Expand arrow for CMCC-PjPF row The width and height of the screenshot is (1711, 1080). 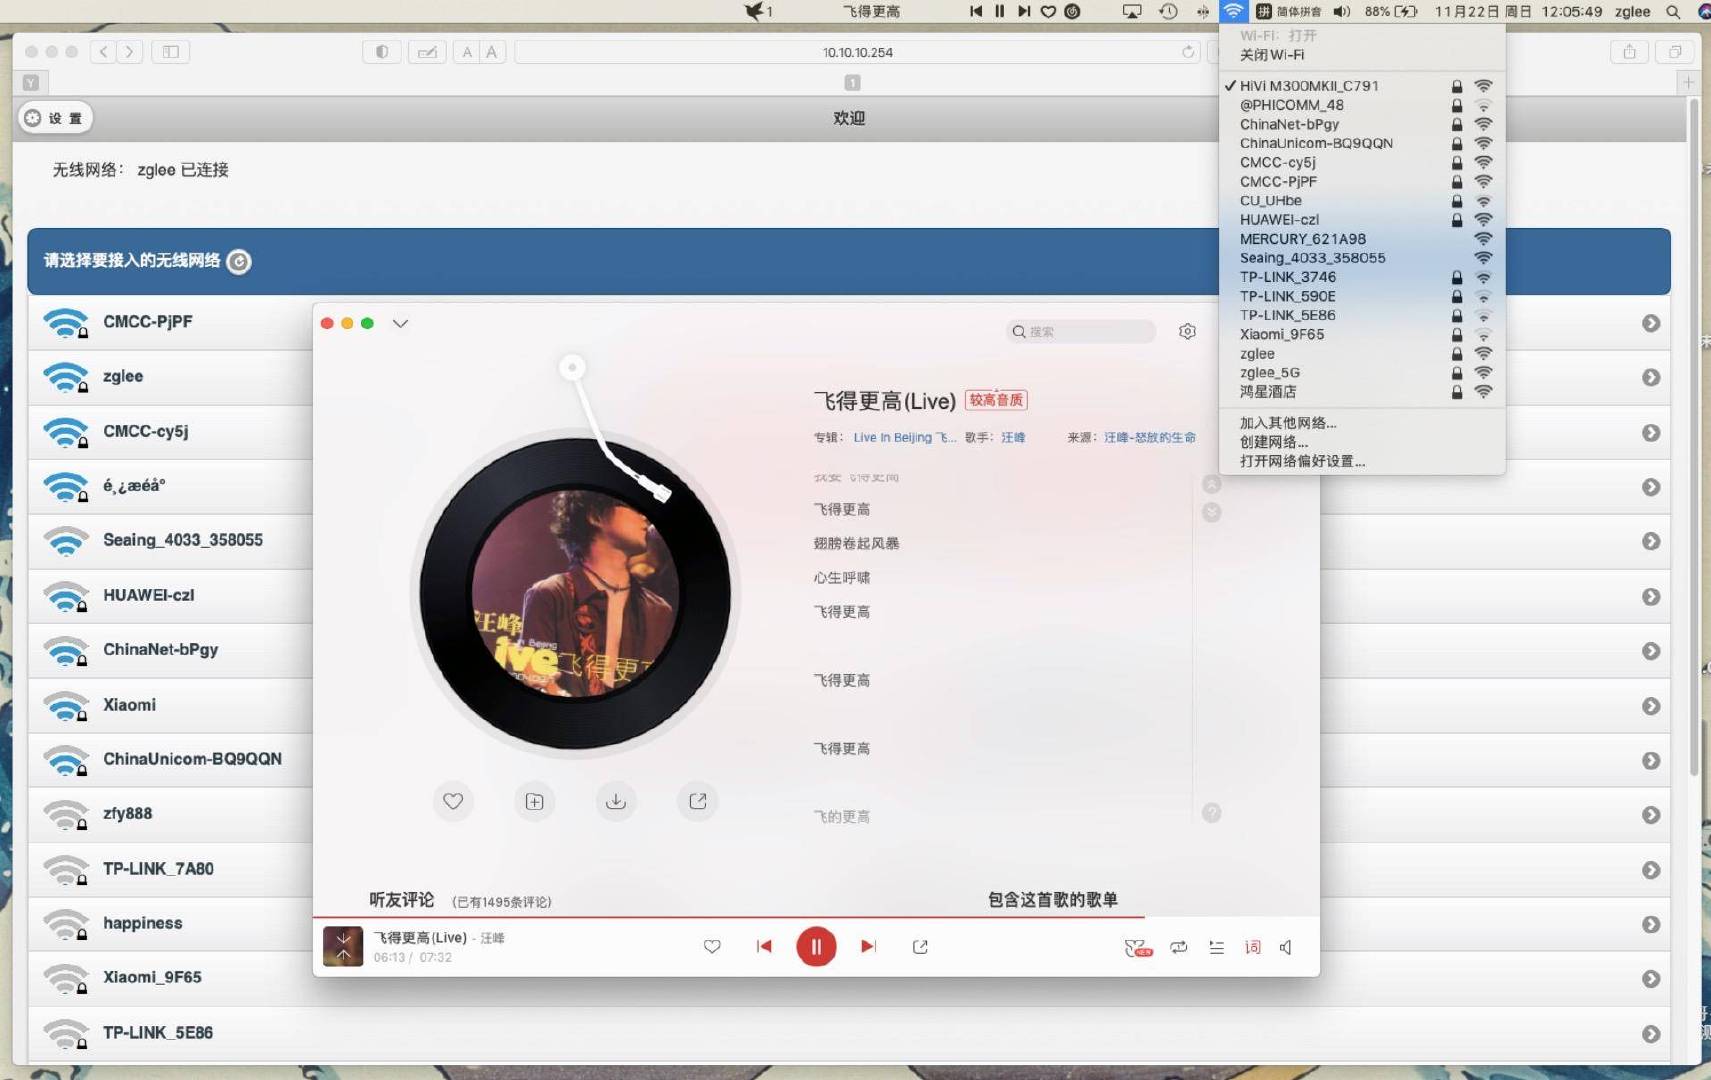tap(1651, 323)
